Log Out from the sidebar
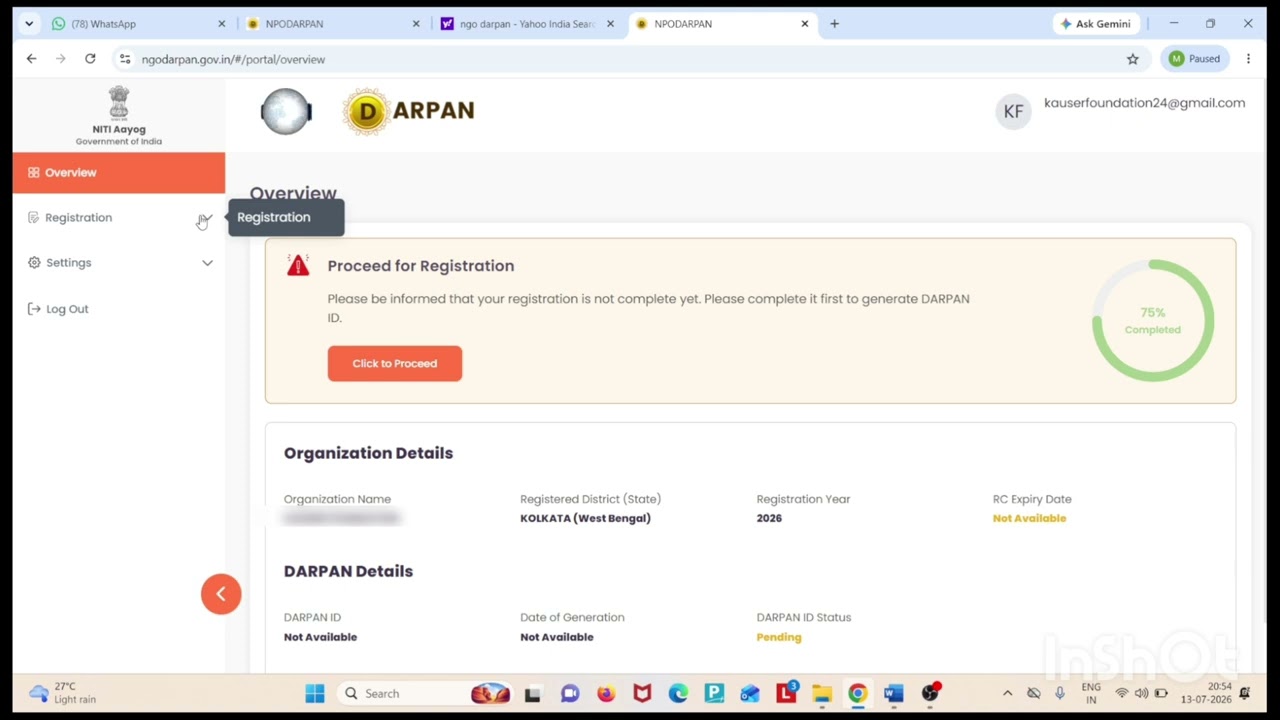The width and height of the screenshot is (1280, 720). (58, 309)
